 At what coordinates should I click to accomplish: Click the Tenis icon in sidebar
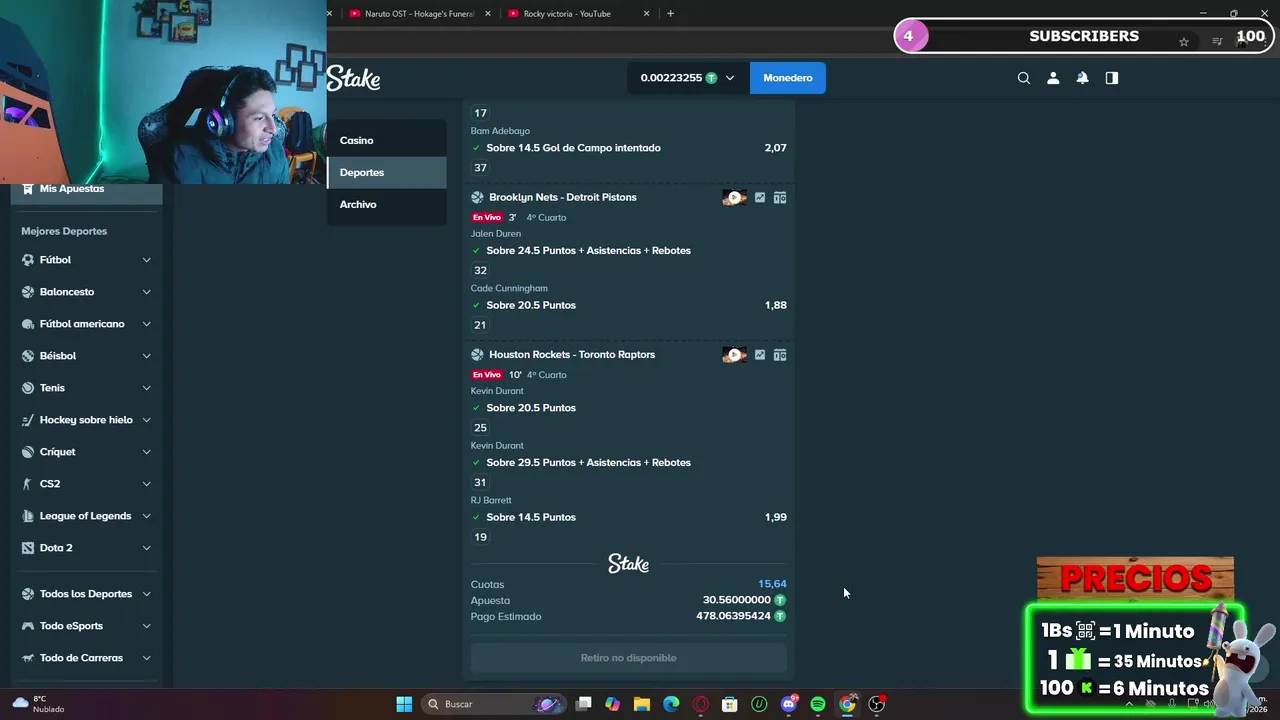pyautogui.click(x=28, y=388)
